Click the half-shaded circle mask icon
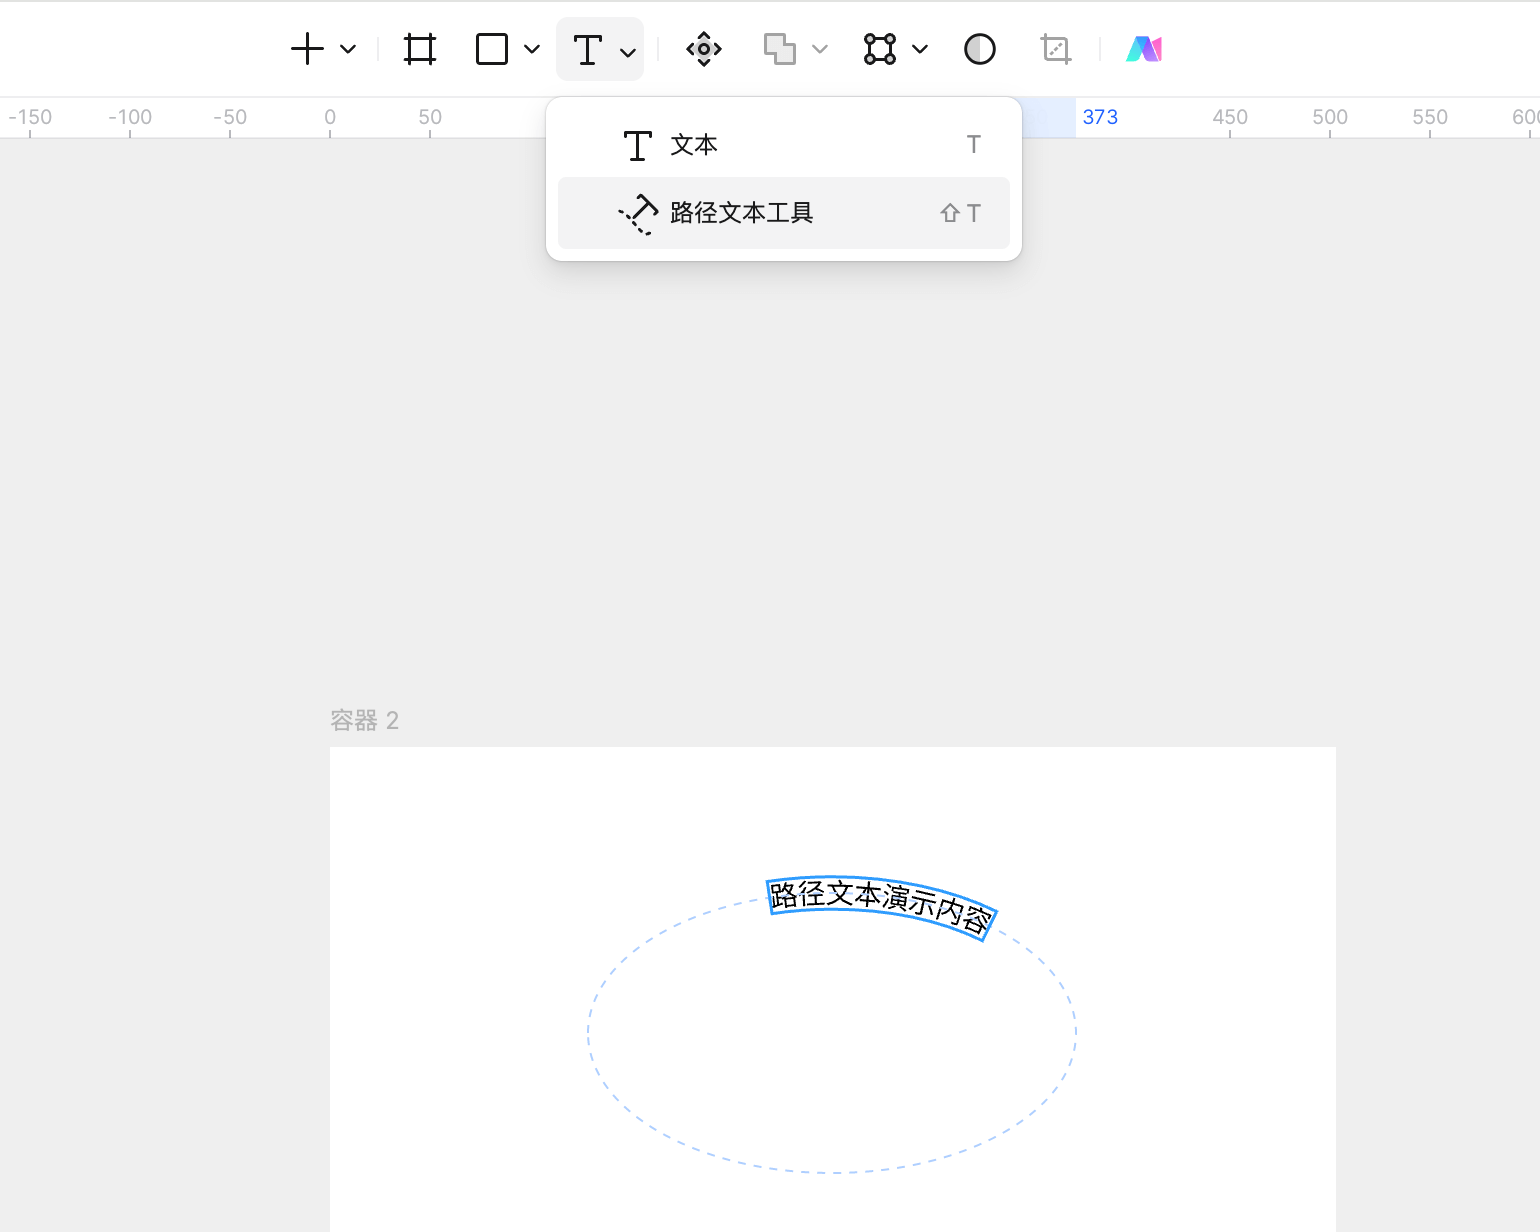 [x=980, y=49]
